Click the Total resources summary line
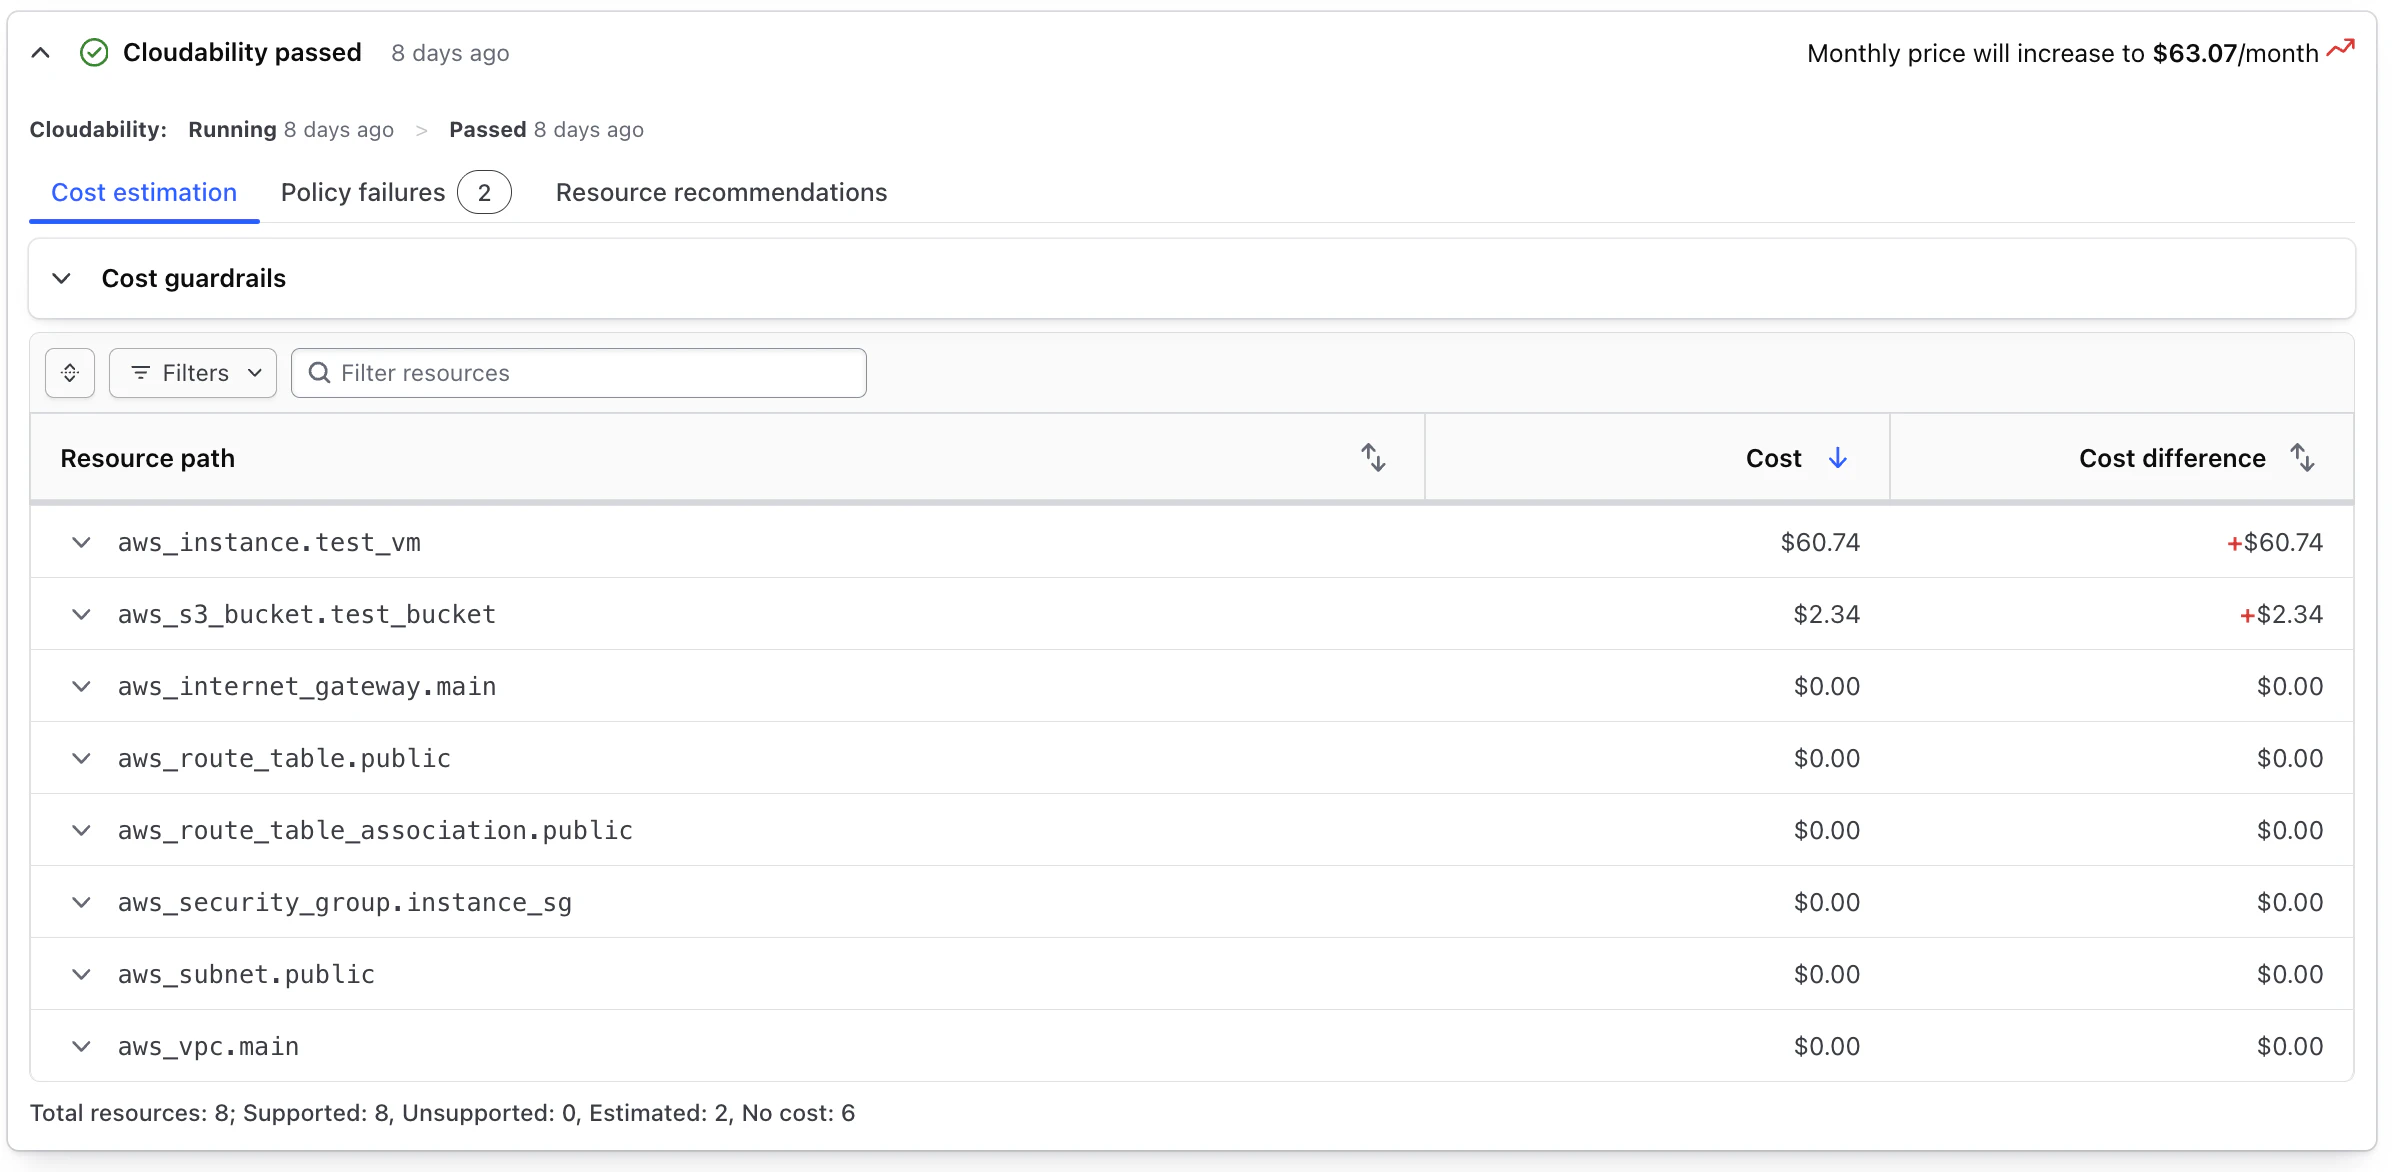Image resolution: width=2394 pixels, height=1172 pixels. coord(442,1113)
